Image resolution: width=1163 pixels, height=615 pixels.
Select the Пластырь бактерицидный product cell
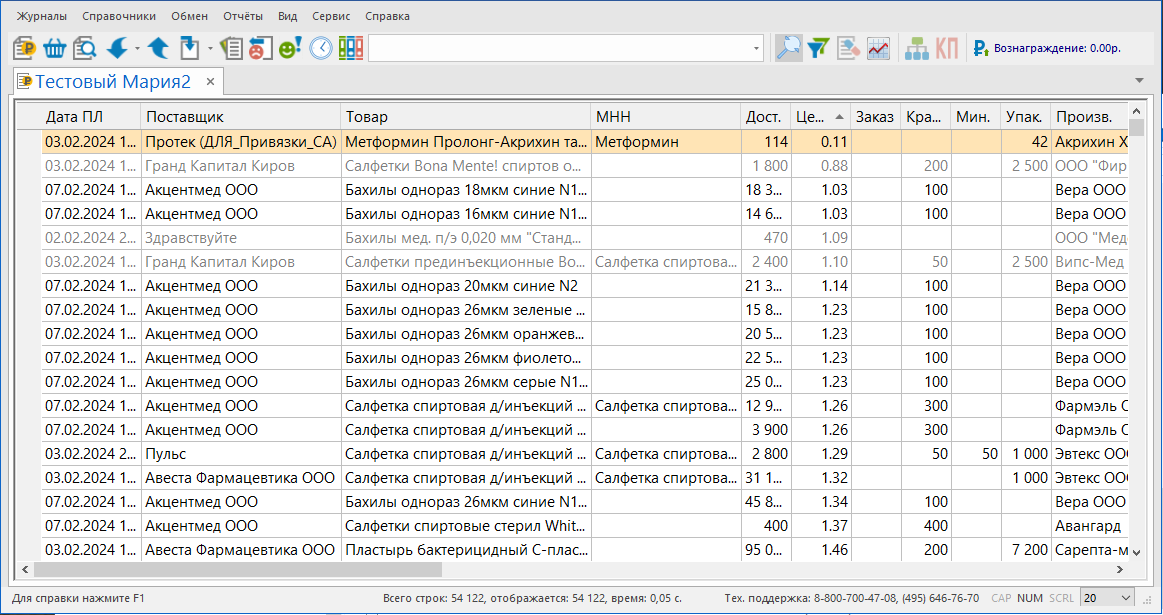click(x=466, y=550)
